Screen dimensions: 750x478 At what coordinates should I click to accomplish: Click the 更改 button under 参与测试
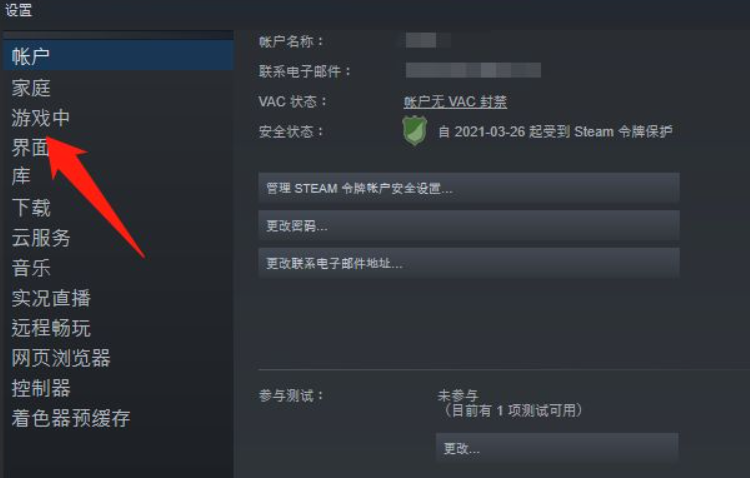[x=557, y=448]
